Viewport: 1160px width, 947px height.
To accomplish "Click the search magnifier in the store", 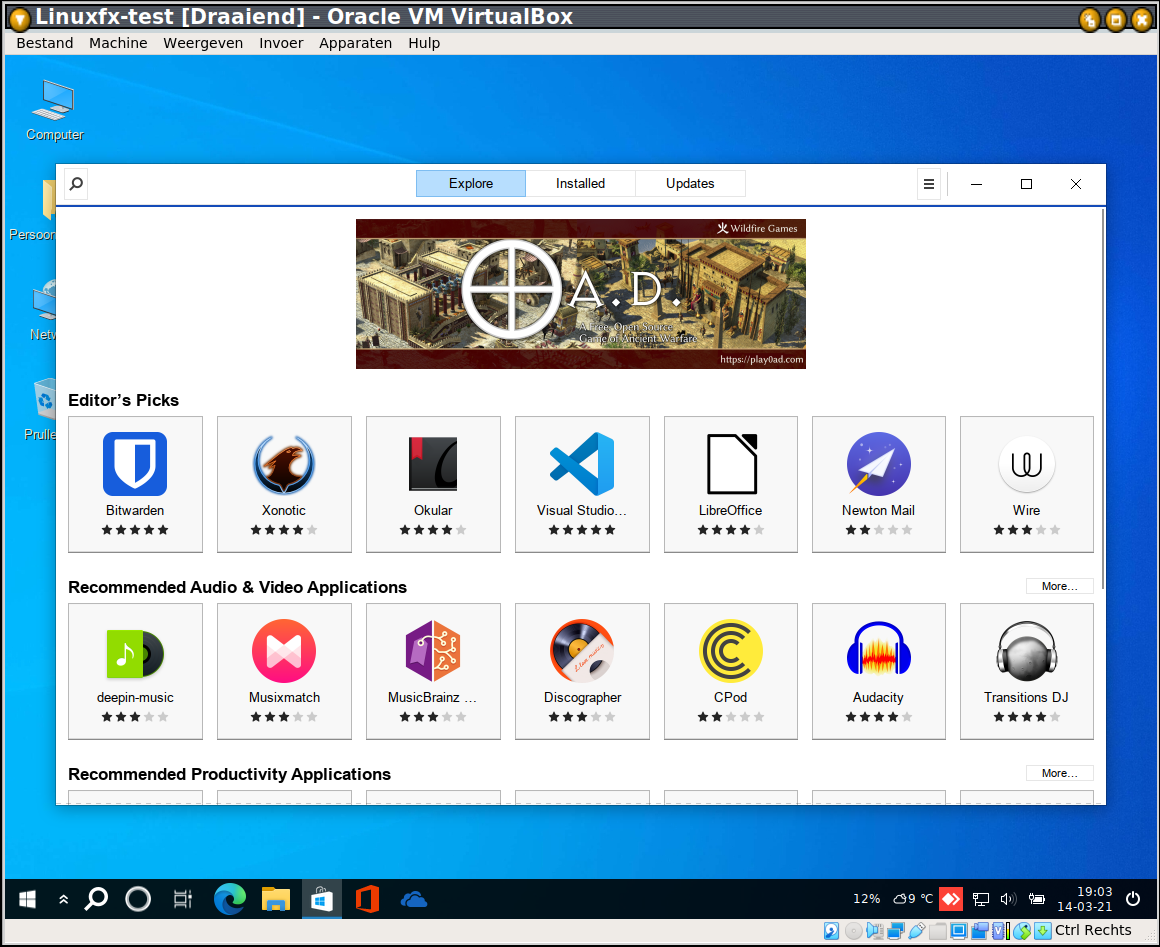I will 76,183.
